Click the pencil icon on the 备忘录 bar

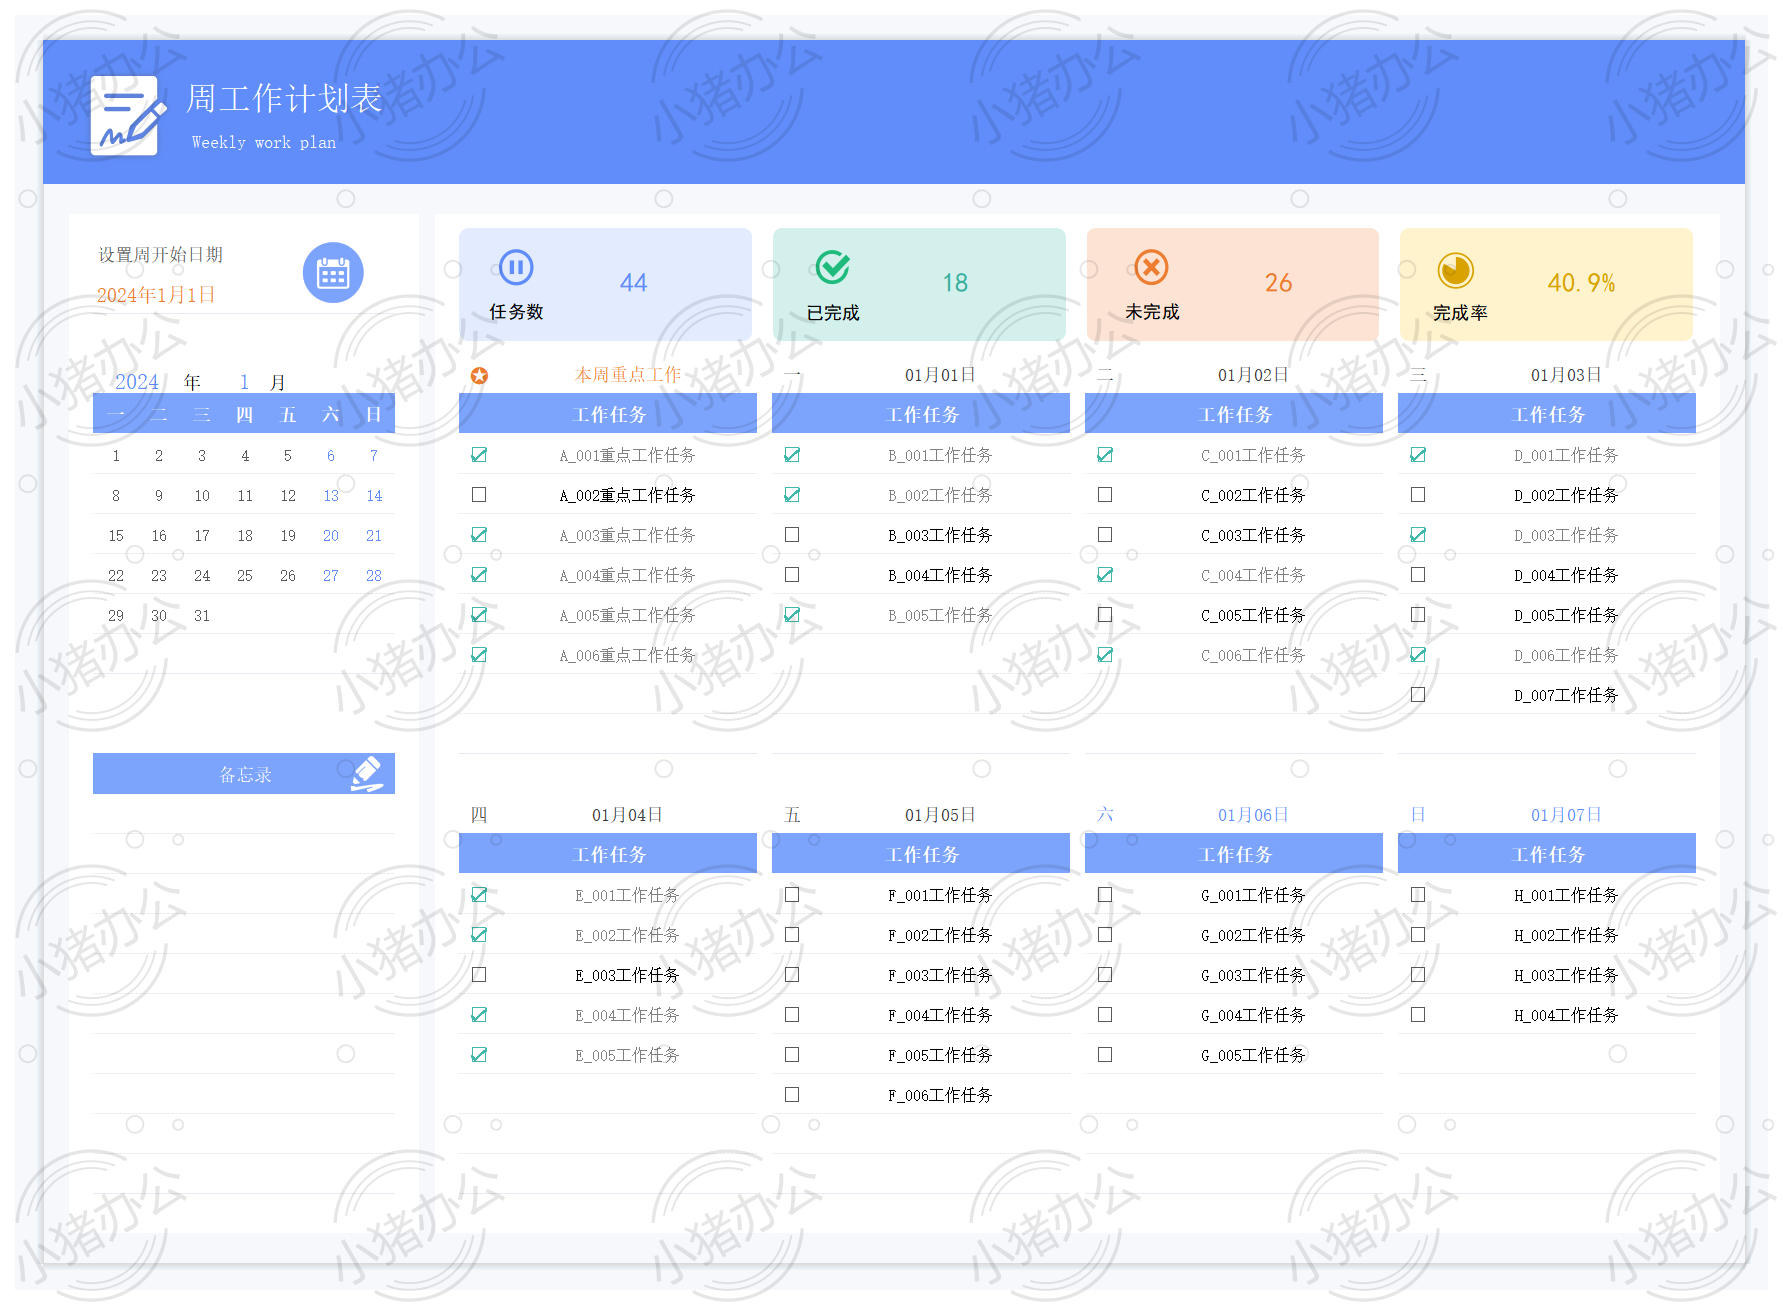[367, 774]
